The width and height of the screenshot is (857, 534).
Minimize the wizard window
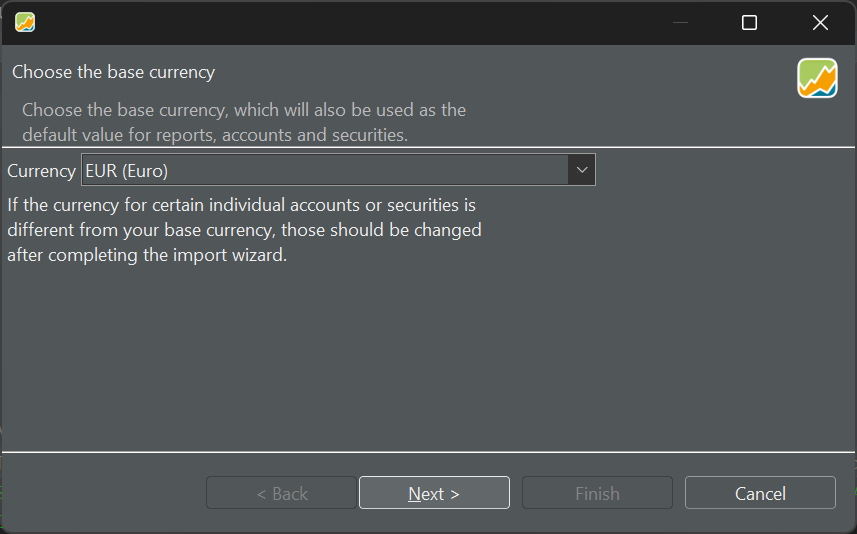click(x=680, y=22)
